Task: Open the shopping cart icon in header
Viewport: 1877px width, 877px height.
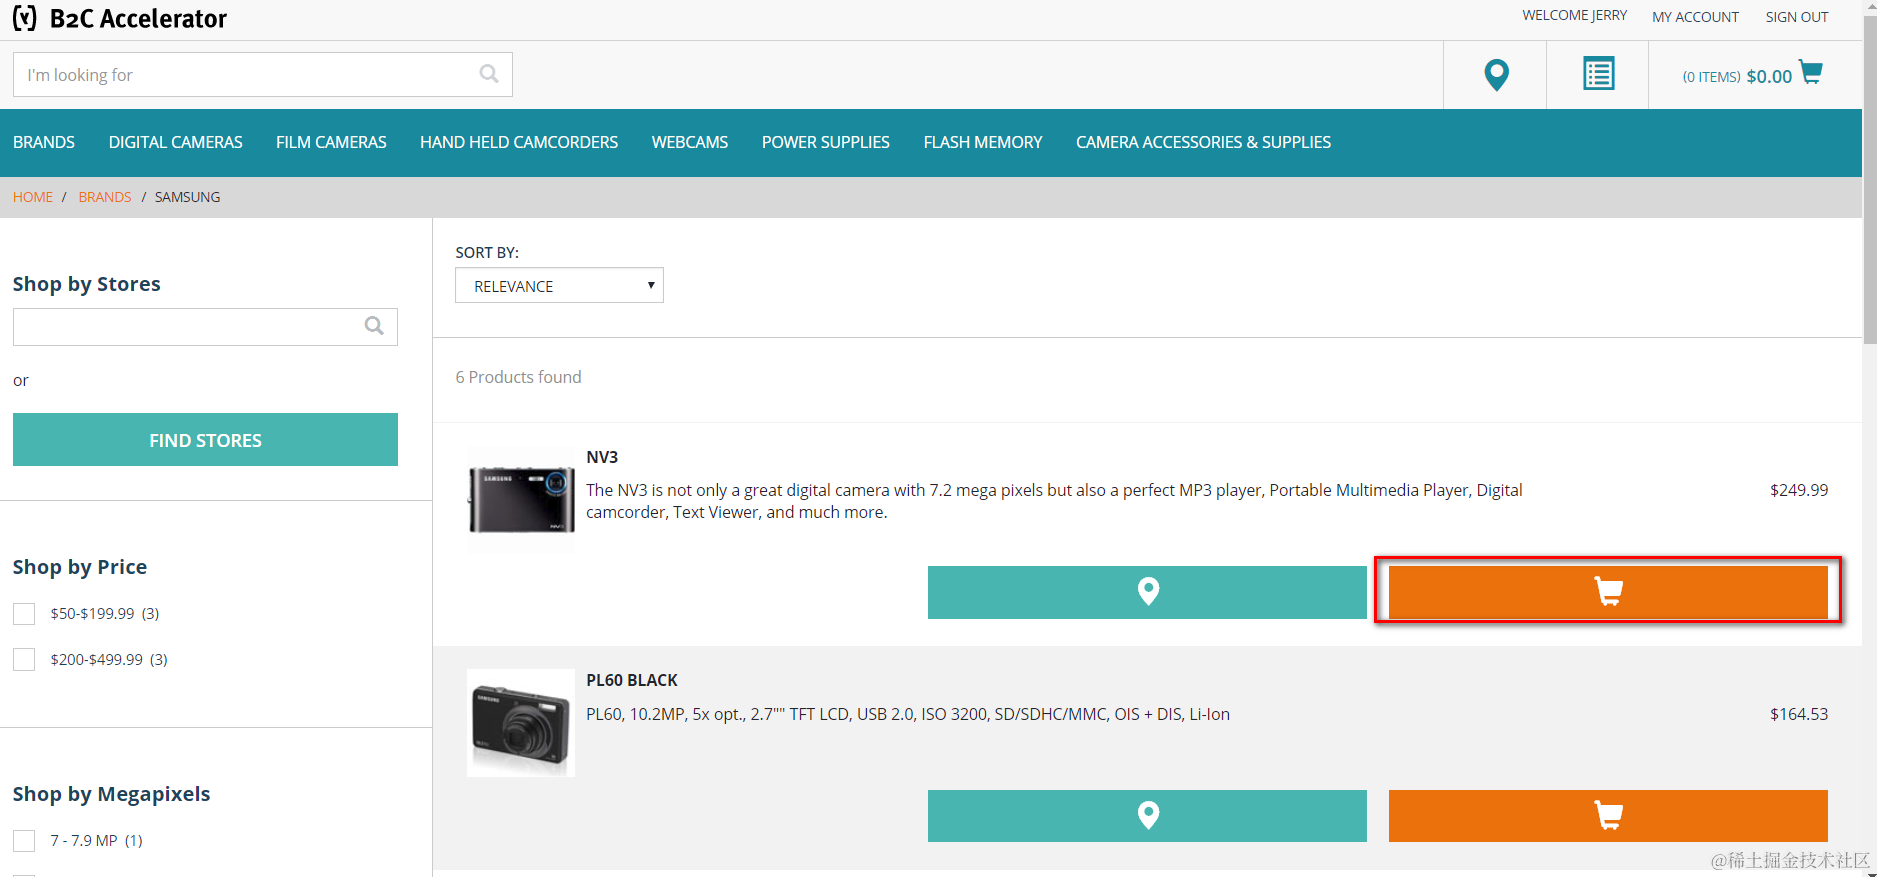Action: click(1810, 73)
